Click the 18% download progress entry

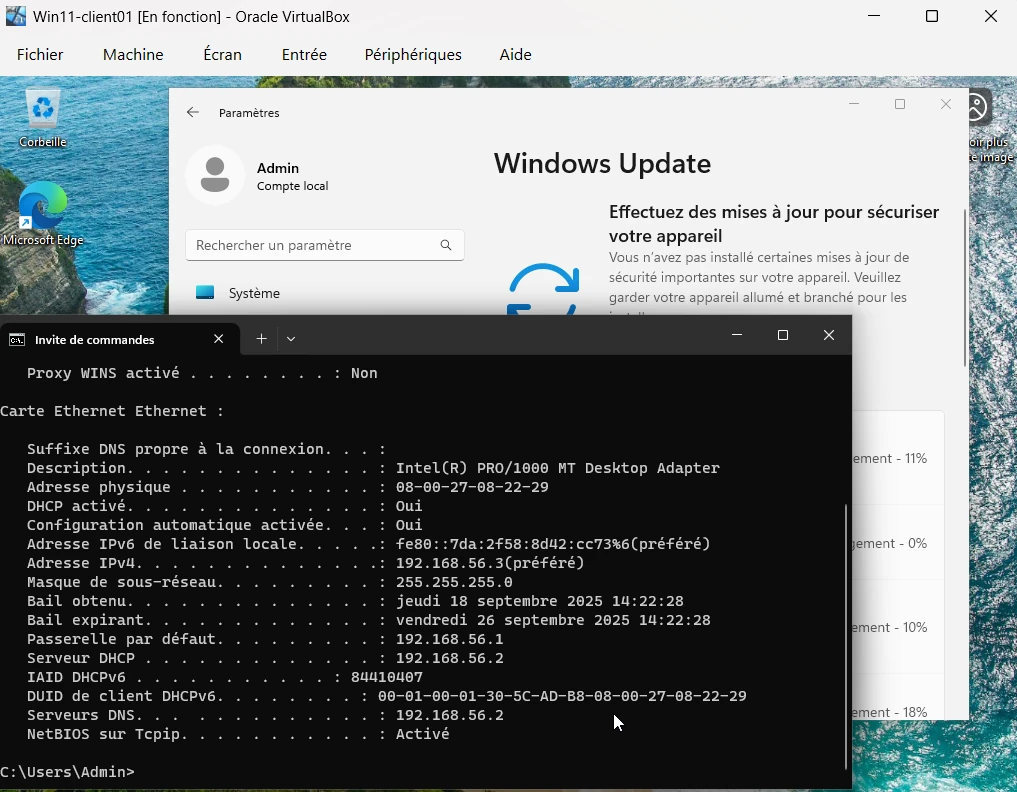pyautogui.click(x=890, y=712)
